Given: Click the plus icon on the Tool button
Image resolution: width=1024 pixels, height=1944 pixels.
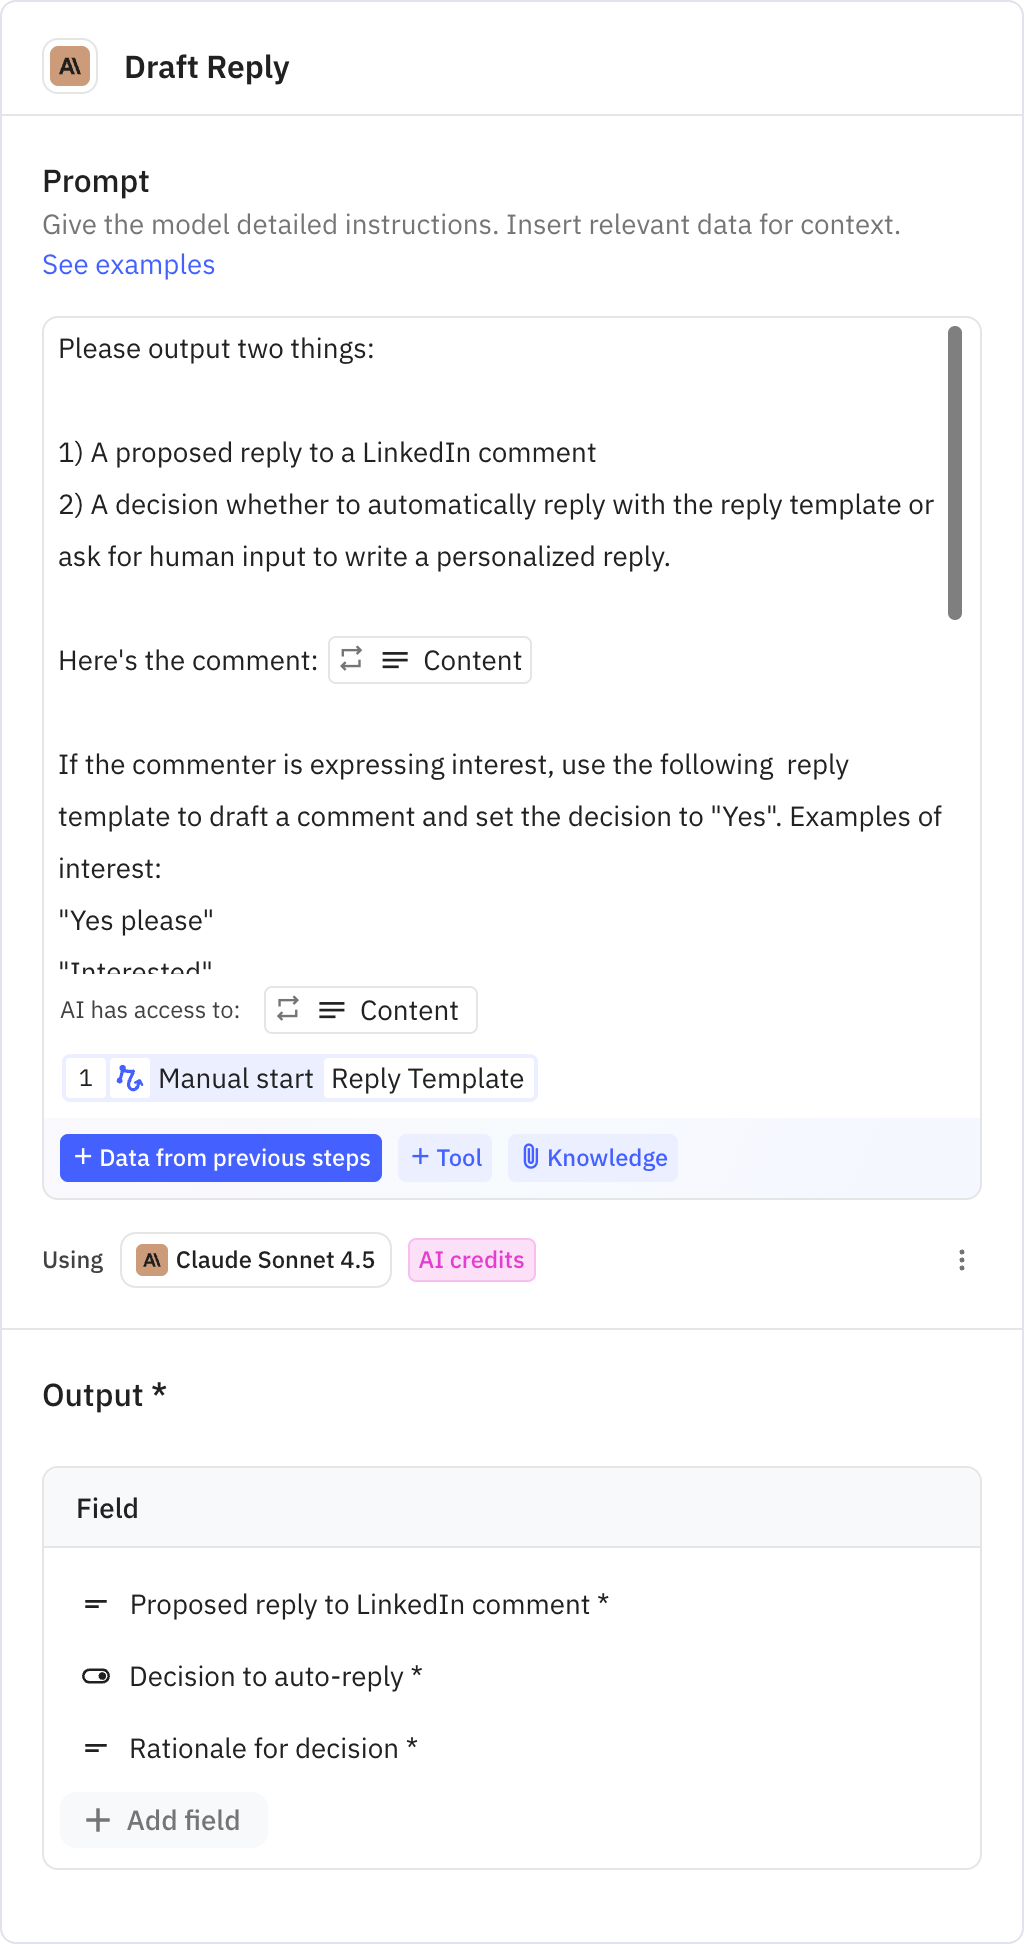Looking at the screenshot, I should point(420,1157).
